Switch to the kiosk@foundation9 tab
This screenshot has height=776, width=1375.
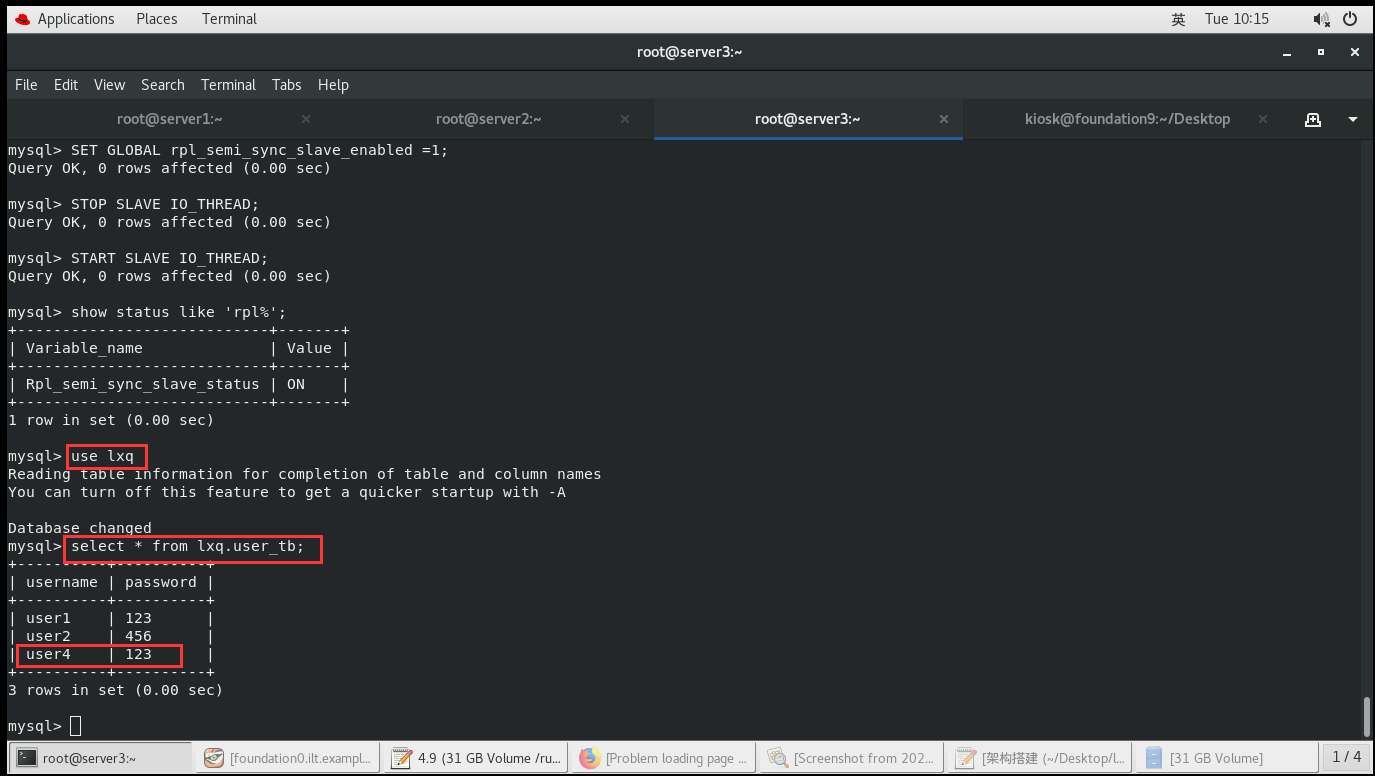[1127, 118]
